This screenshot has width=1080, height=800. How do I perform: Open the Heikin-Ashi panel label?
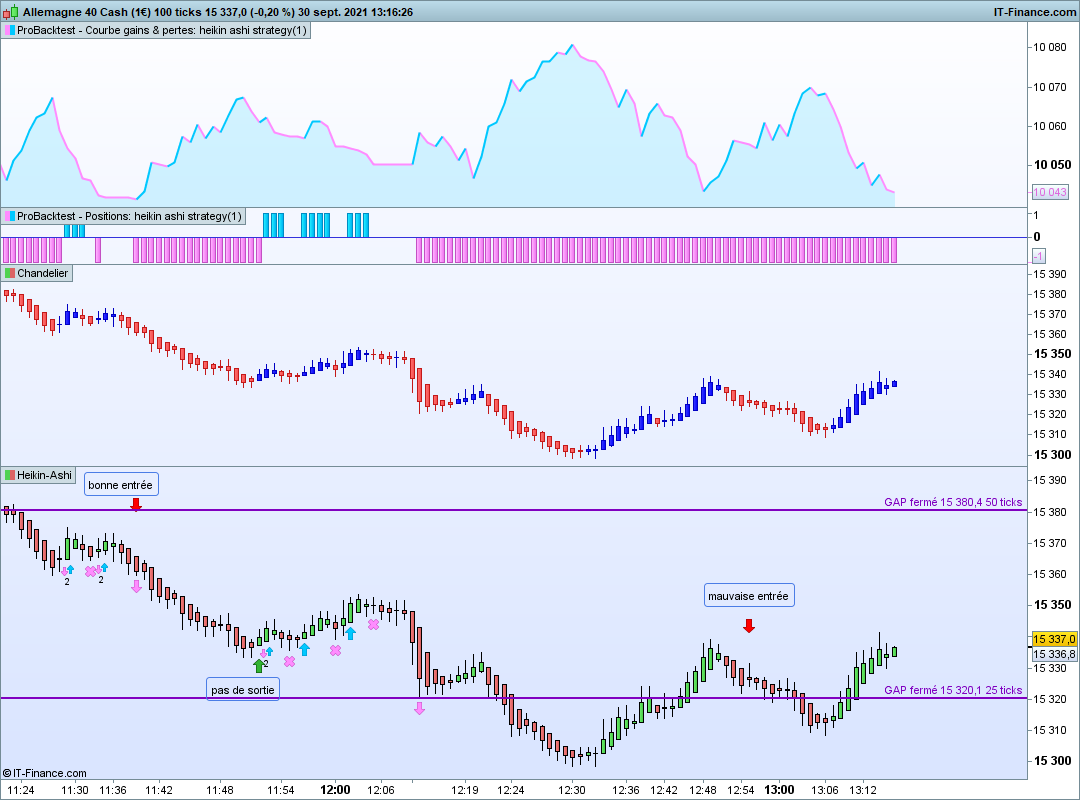click(x=39, y=475)
